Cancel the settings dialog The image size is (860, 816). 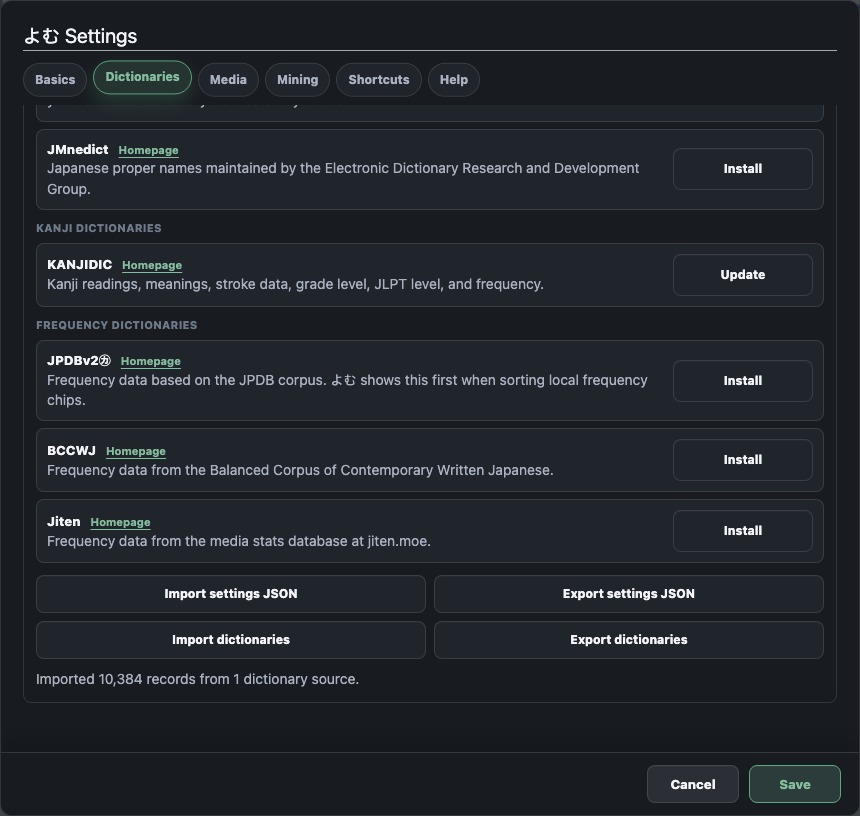click(693, 784)
